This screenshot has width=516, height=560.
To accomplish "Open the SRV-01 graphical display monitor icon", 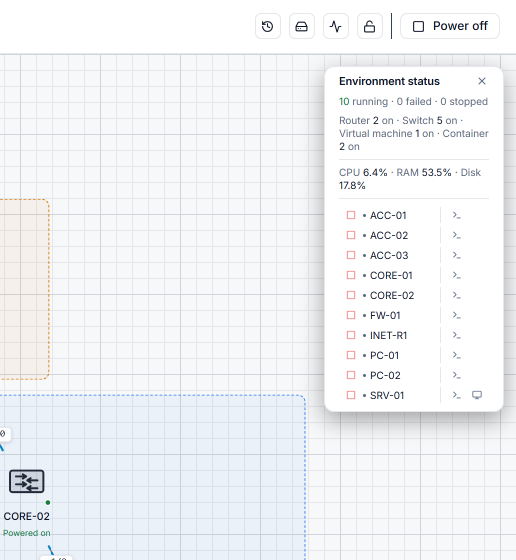I will click(477, 395).
